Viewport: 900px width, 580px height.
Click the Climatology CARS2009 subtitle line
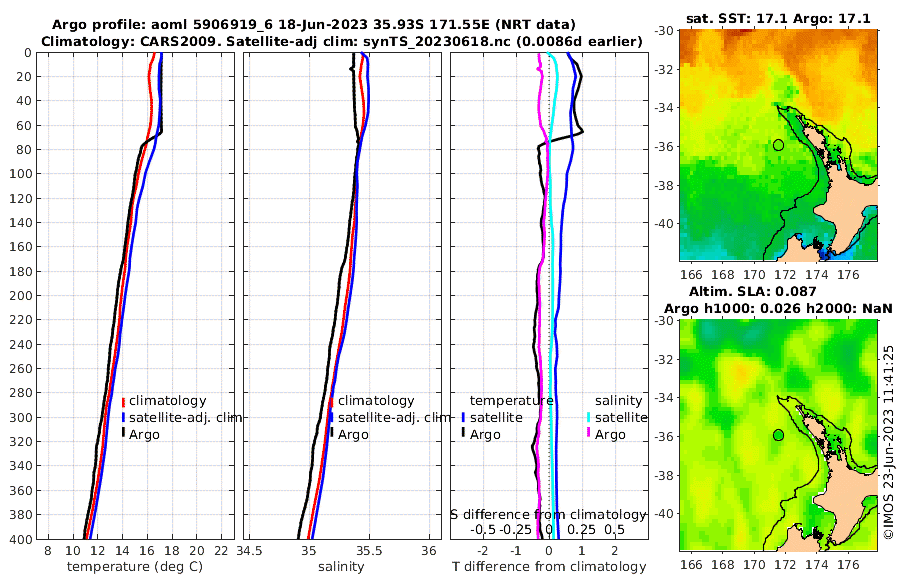tap(342, 41)
